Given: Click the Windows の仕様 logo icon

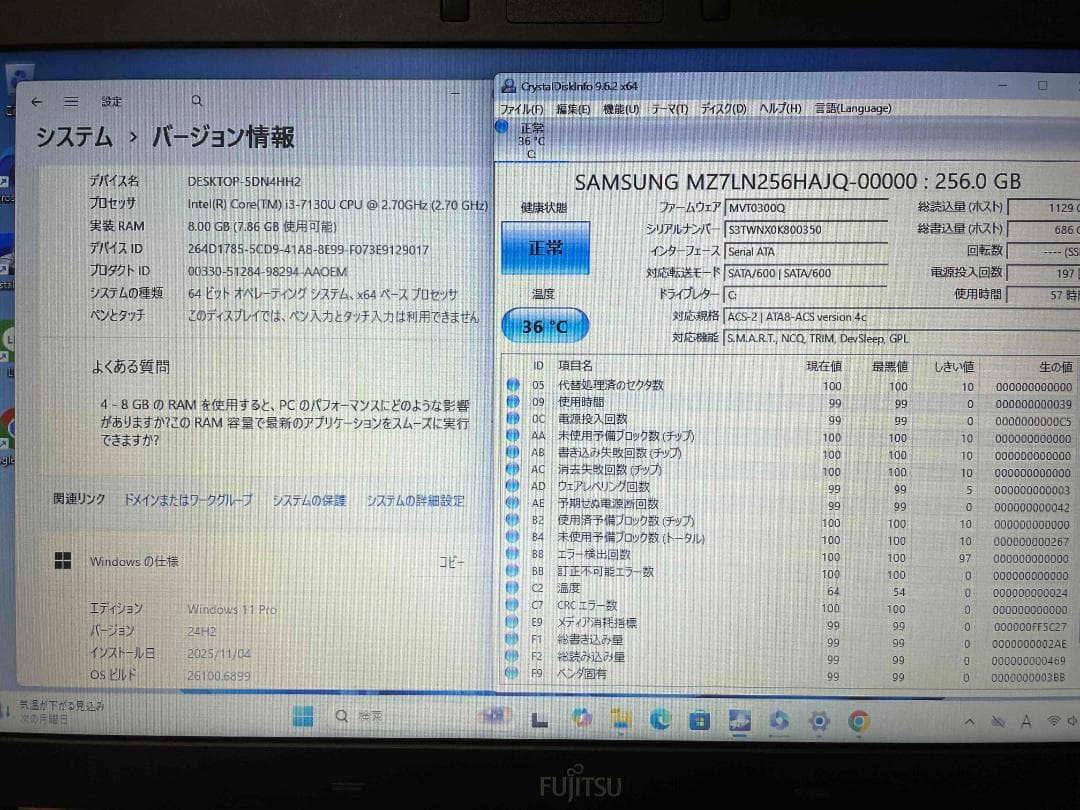Looking at the screenshot, I should [x=63, y=561].
